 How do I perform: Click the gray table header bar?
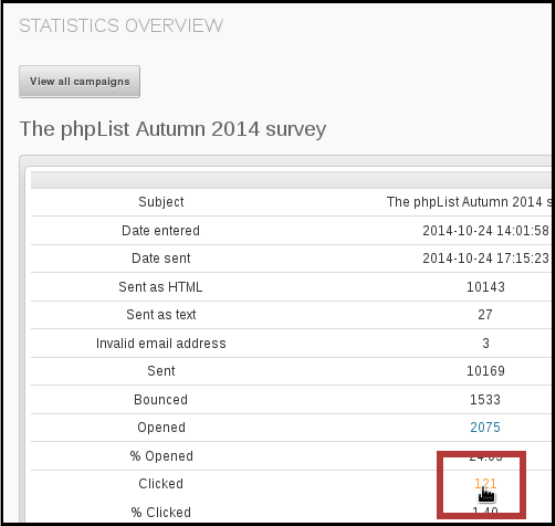click(x=291, y=180)
